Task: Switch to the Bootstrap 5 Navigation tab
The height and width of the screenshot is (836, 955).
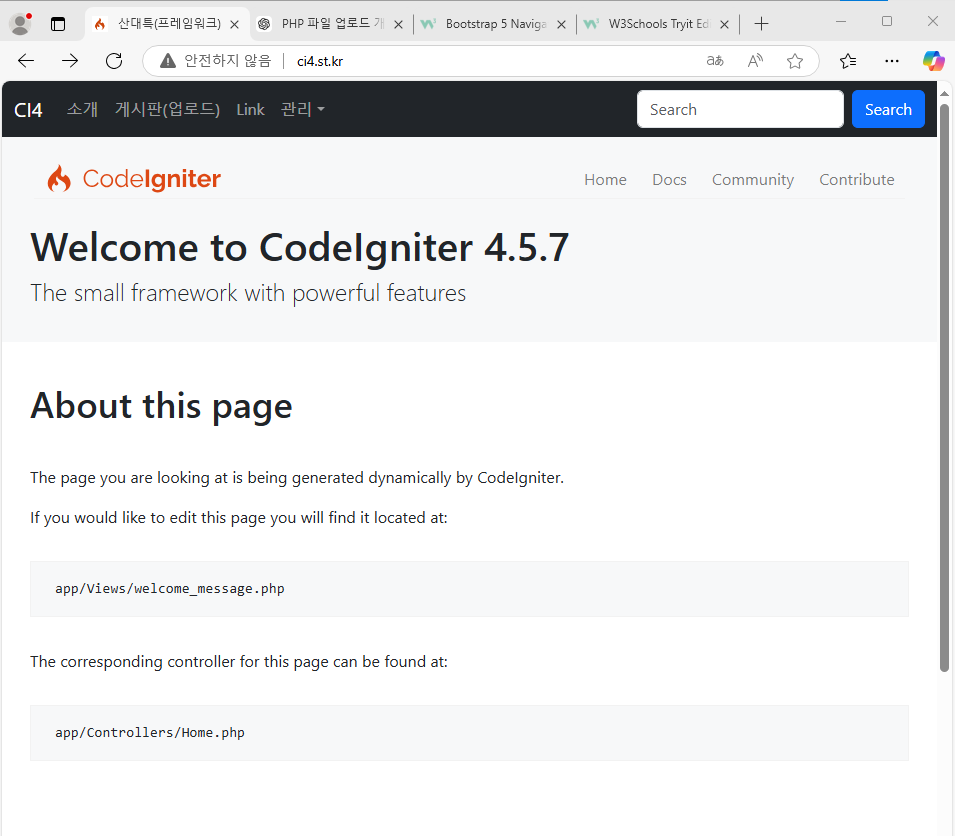Action: pyautogui.click(x=495, y=24)
